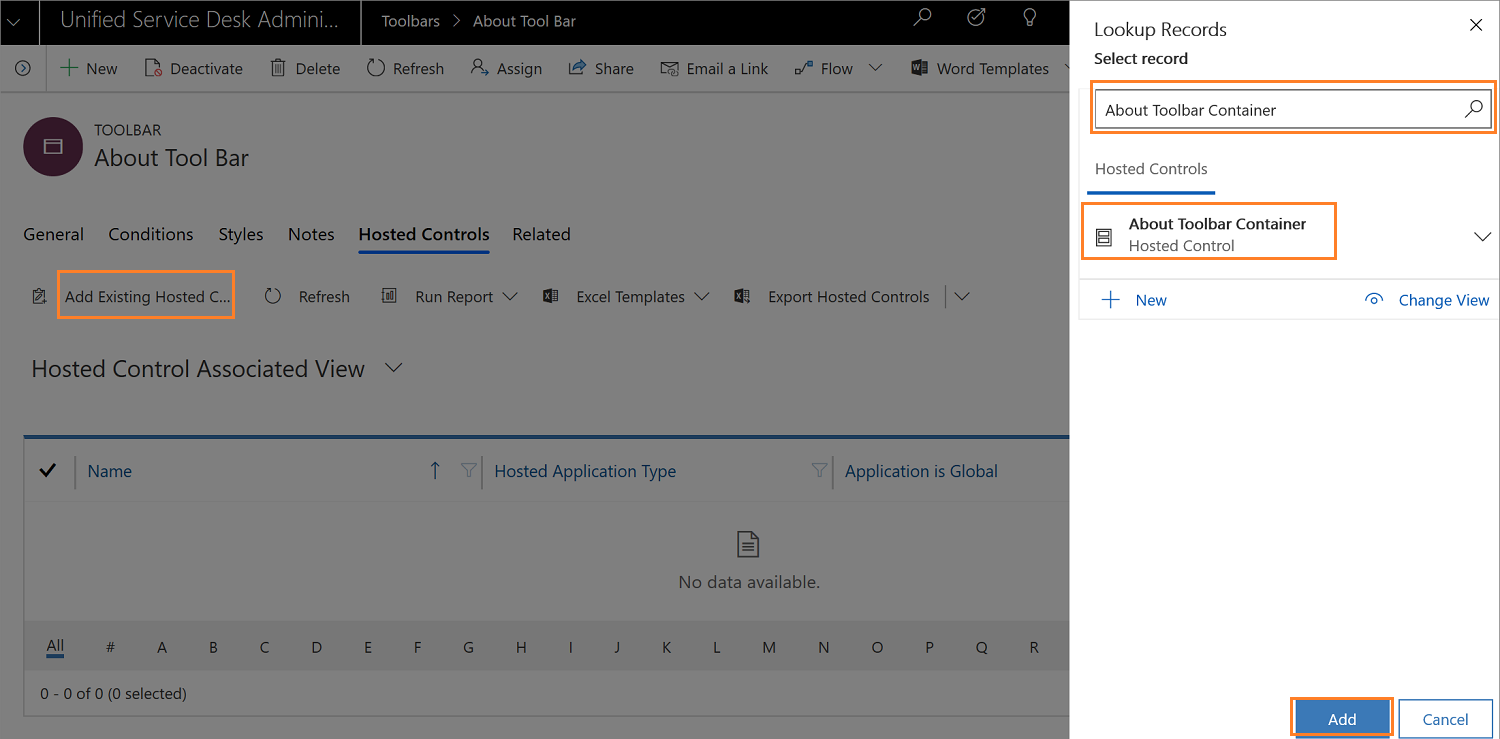Image resolution: width=1500 pixels, height=739 pixels.
Task: Click the Add button
Action: pos(1342,719)
